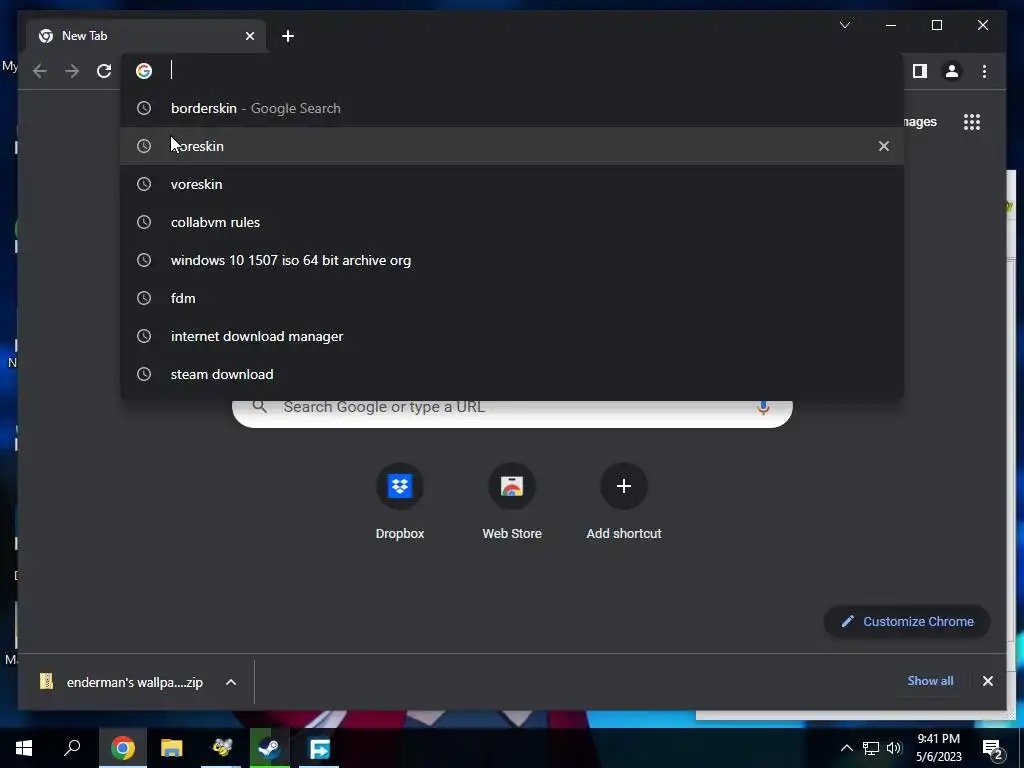The image size is (1024, 768).
Task: Click Show all downloads link
Action: coord(930,680)
